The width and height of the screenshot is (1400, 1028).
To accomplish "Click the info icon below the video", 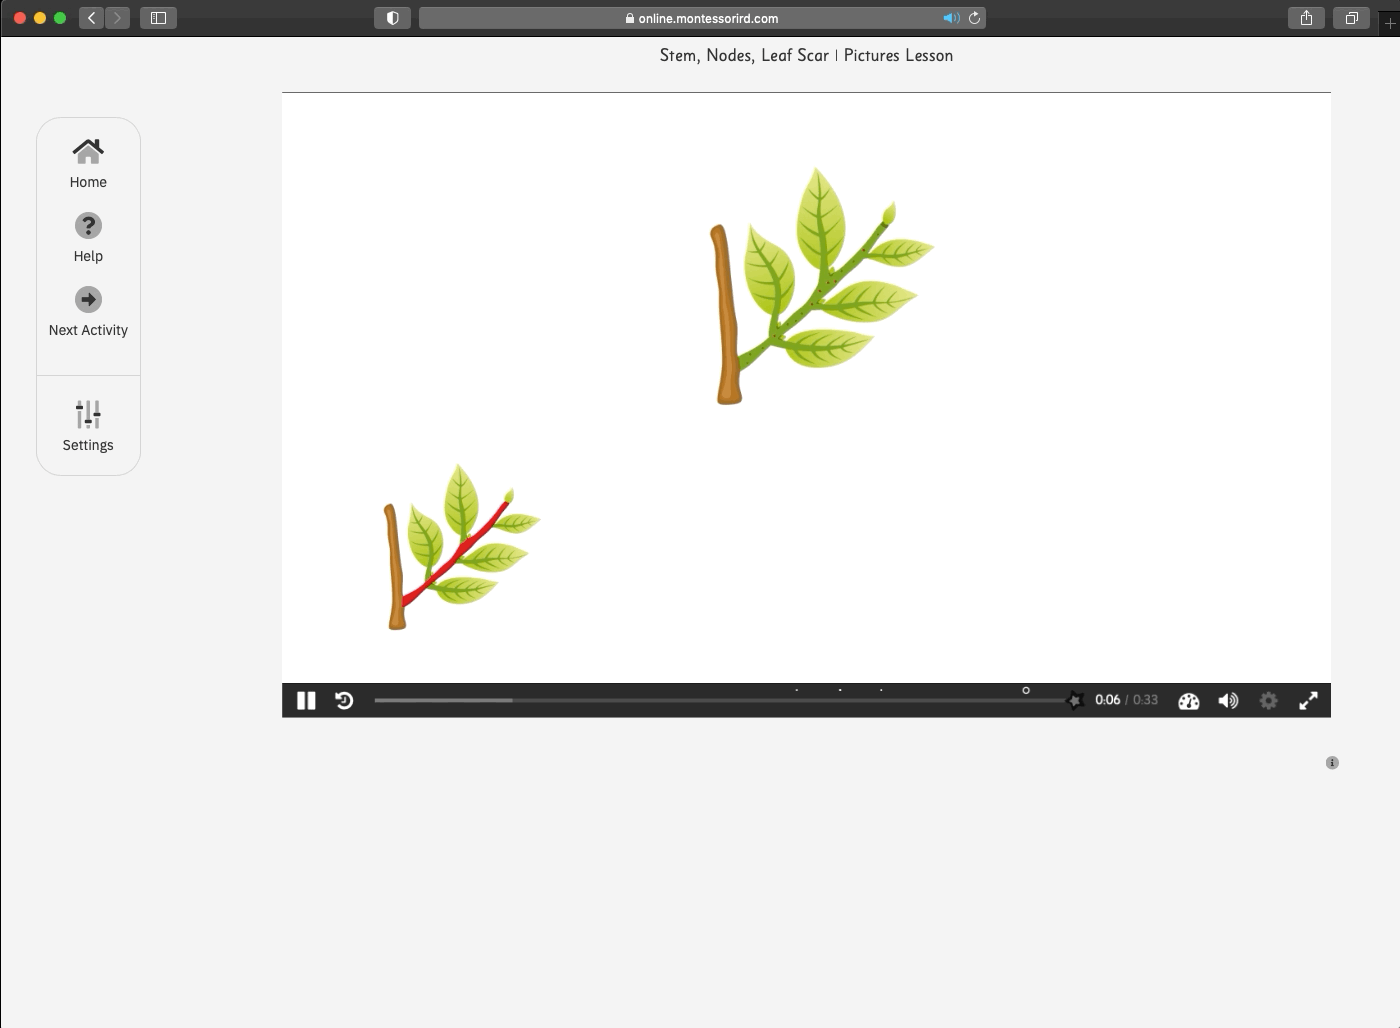I will click(1332, 763).
